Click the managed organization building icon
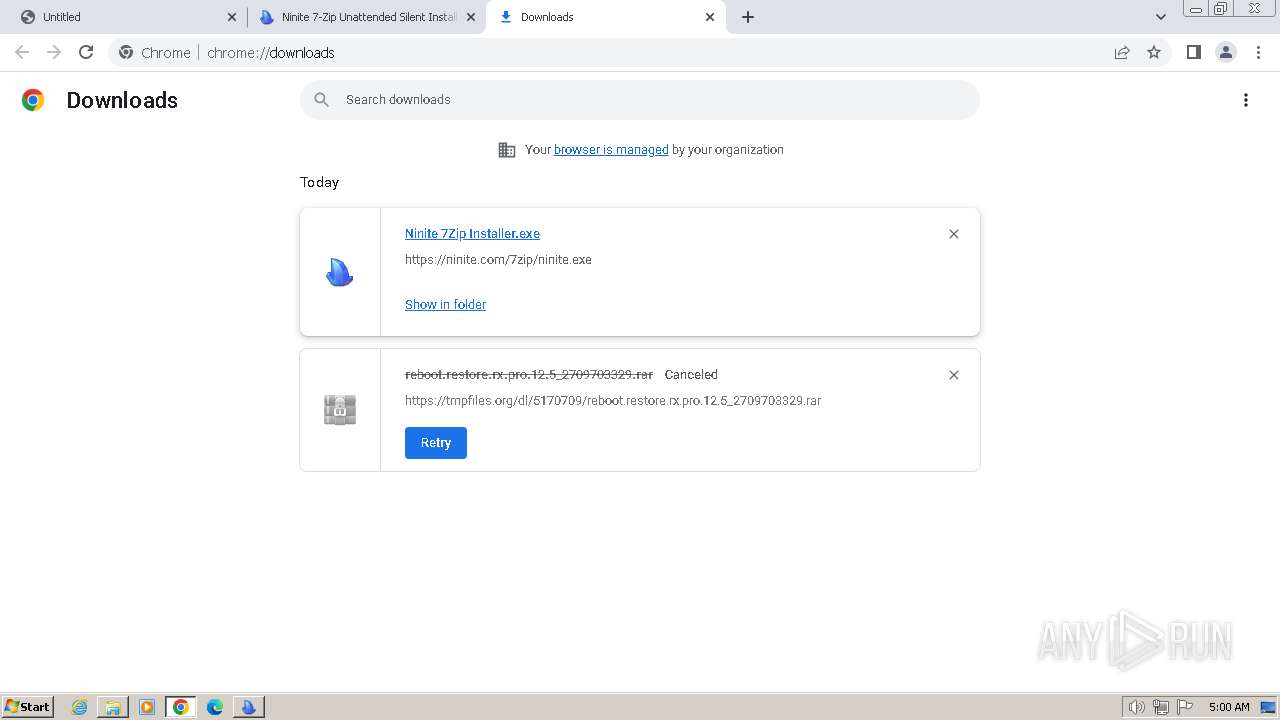 (507, 150)
